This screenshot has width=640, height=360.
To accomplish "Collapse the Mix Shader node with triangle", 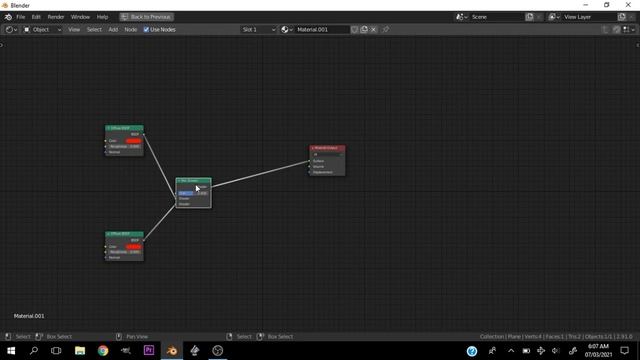I will tap(179, 180).
